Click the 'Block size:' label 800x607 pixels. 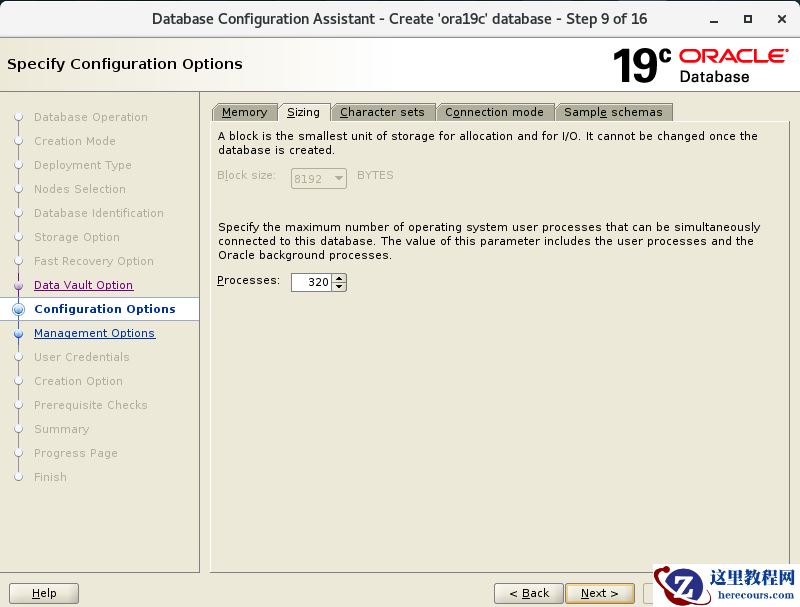246,175
